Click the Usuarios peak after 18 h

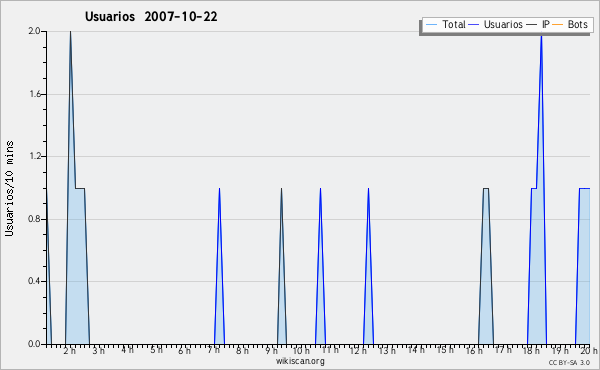click(x=541, y=36)
